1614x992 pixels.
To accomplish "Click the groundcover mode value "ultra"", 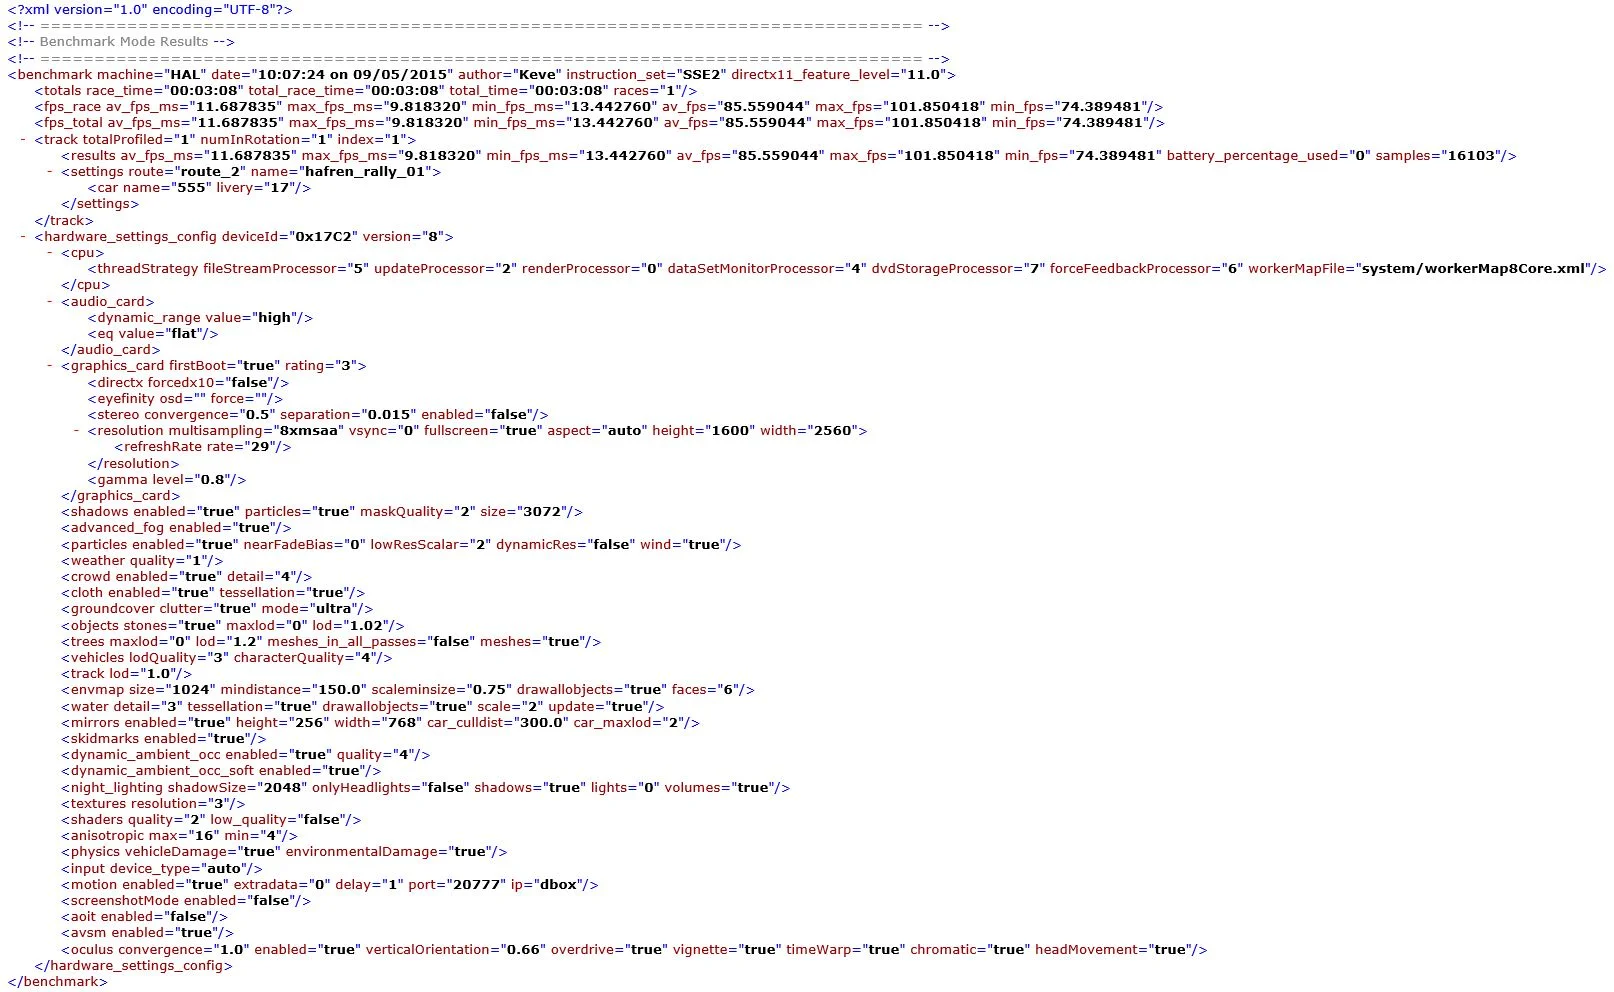I will pos(335,609).
